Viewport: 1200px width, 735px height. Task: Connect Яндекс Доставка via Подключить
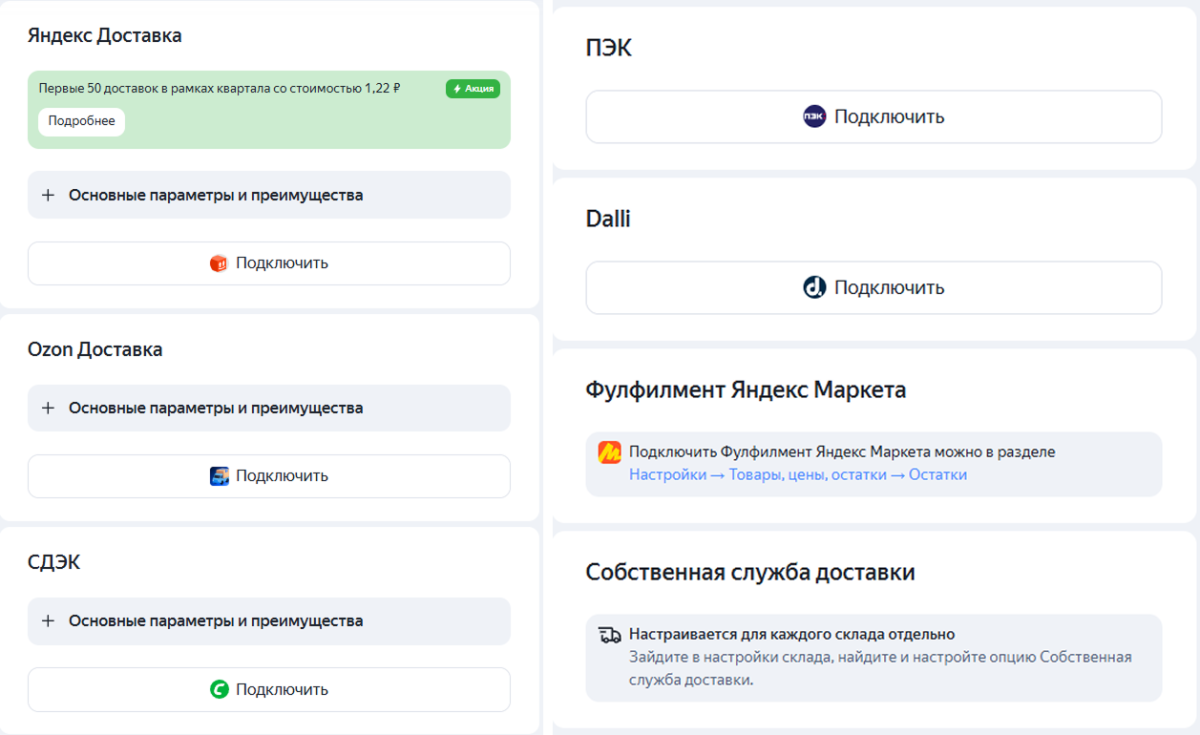click(x=269, y=263)
